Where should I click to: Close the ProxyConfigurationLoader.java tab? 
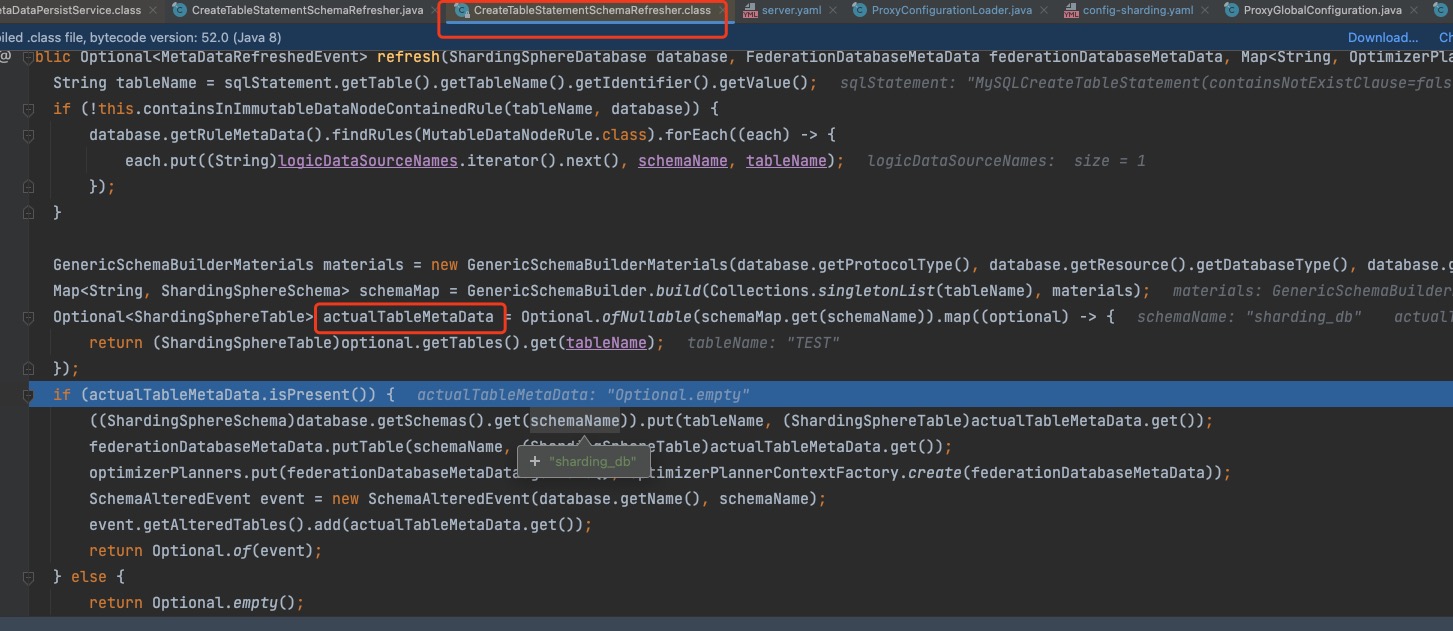(1043, 10)
